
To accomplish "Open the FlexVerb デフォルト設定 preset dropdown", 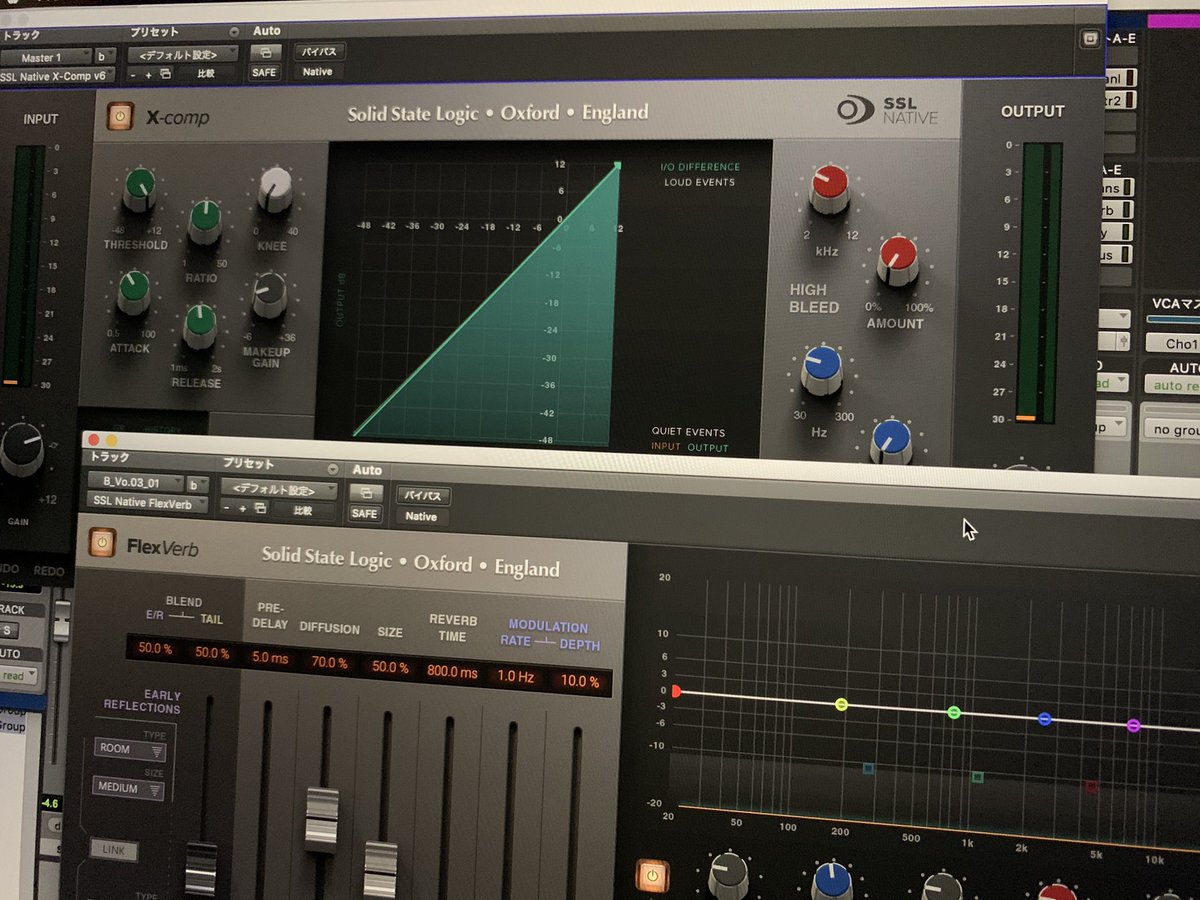I will 281,490.
